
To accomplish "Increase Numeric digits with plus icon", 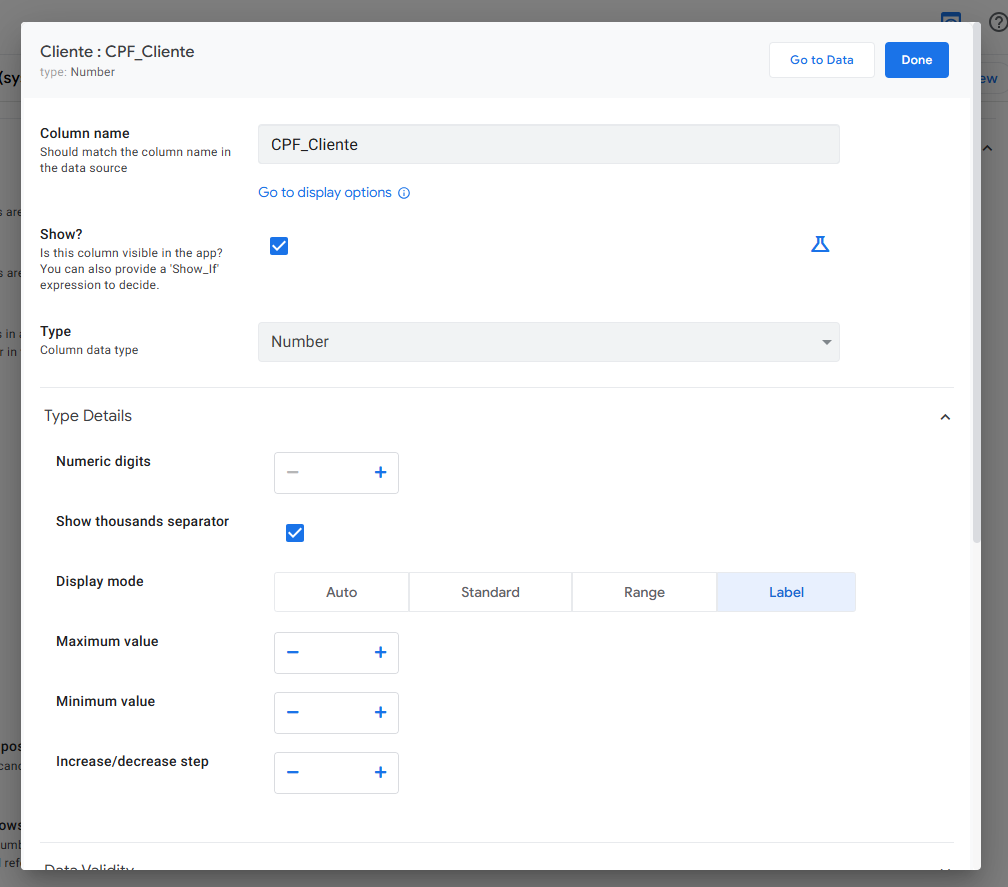I will [x=380, y=473].
